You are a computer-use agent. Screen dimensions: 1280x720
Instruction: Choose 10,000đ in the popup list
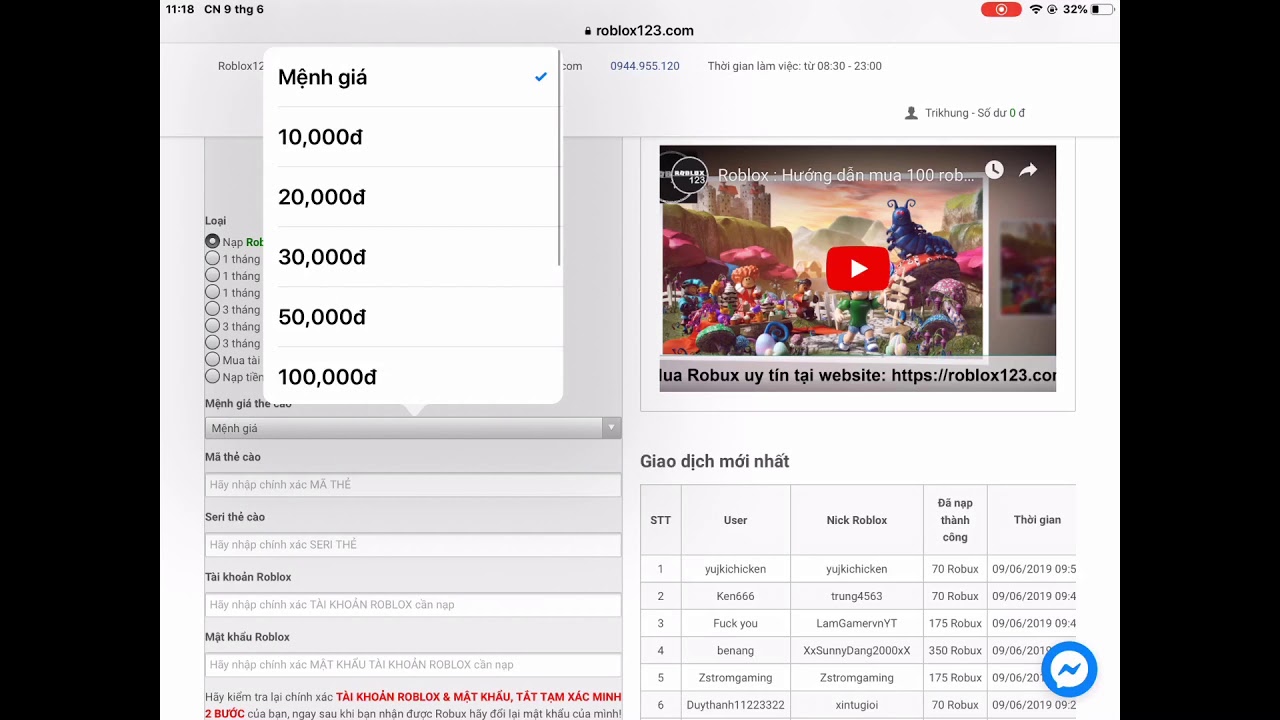(413, 137)
